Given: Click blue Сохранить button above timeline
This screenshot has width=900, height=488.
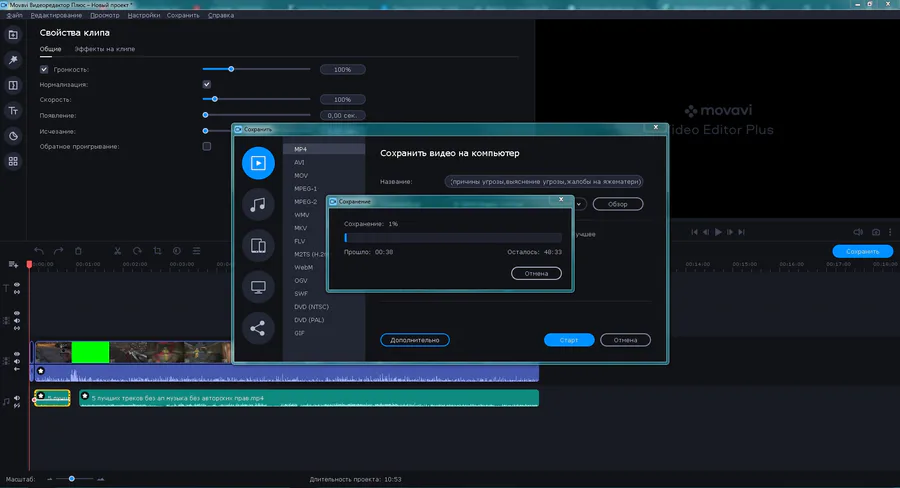Looking at the screenshot, I should pos(863,251).
